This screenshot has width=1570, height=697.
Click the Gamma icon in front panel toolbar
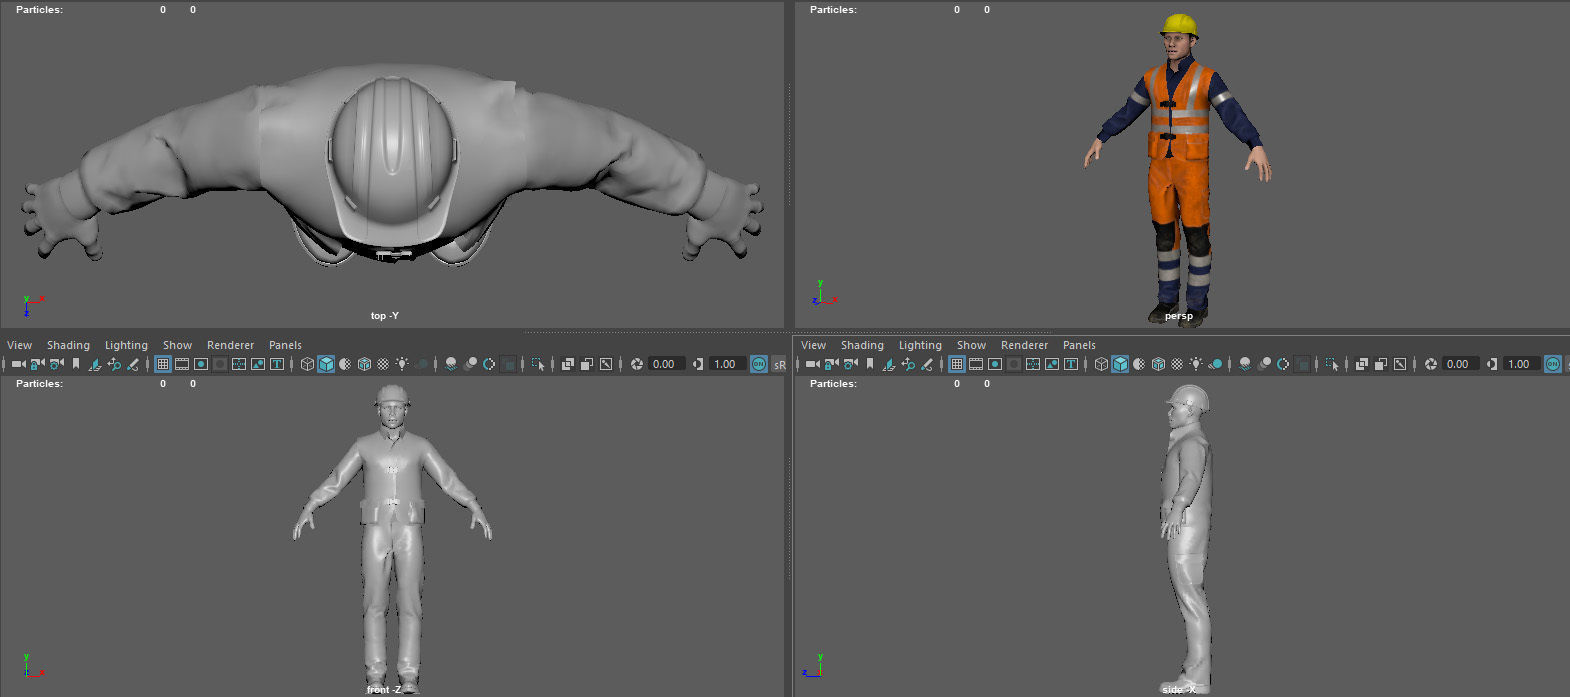click(698, 364)
